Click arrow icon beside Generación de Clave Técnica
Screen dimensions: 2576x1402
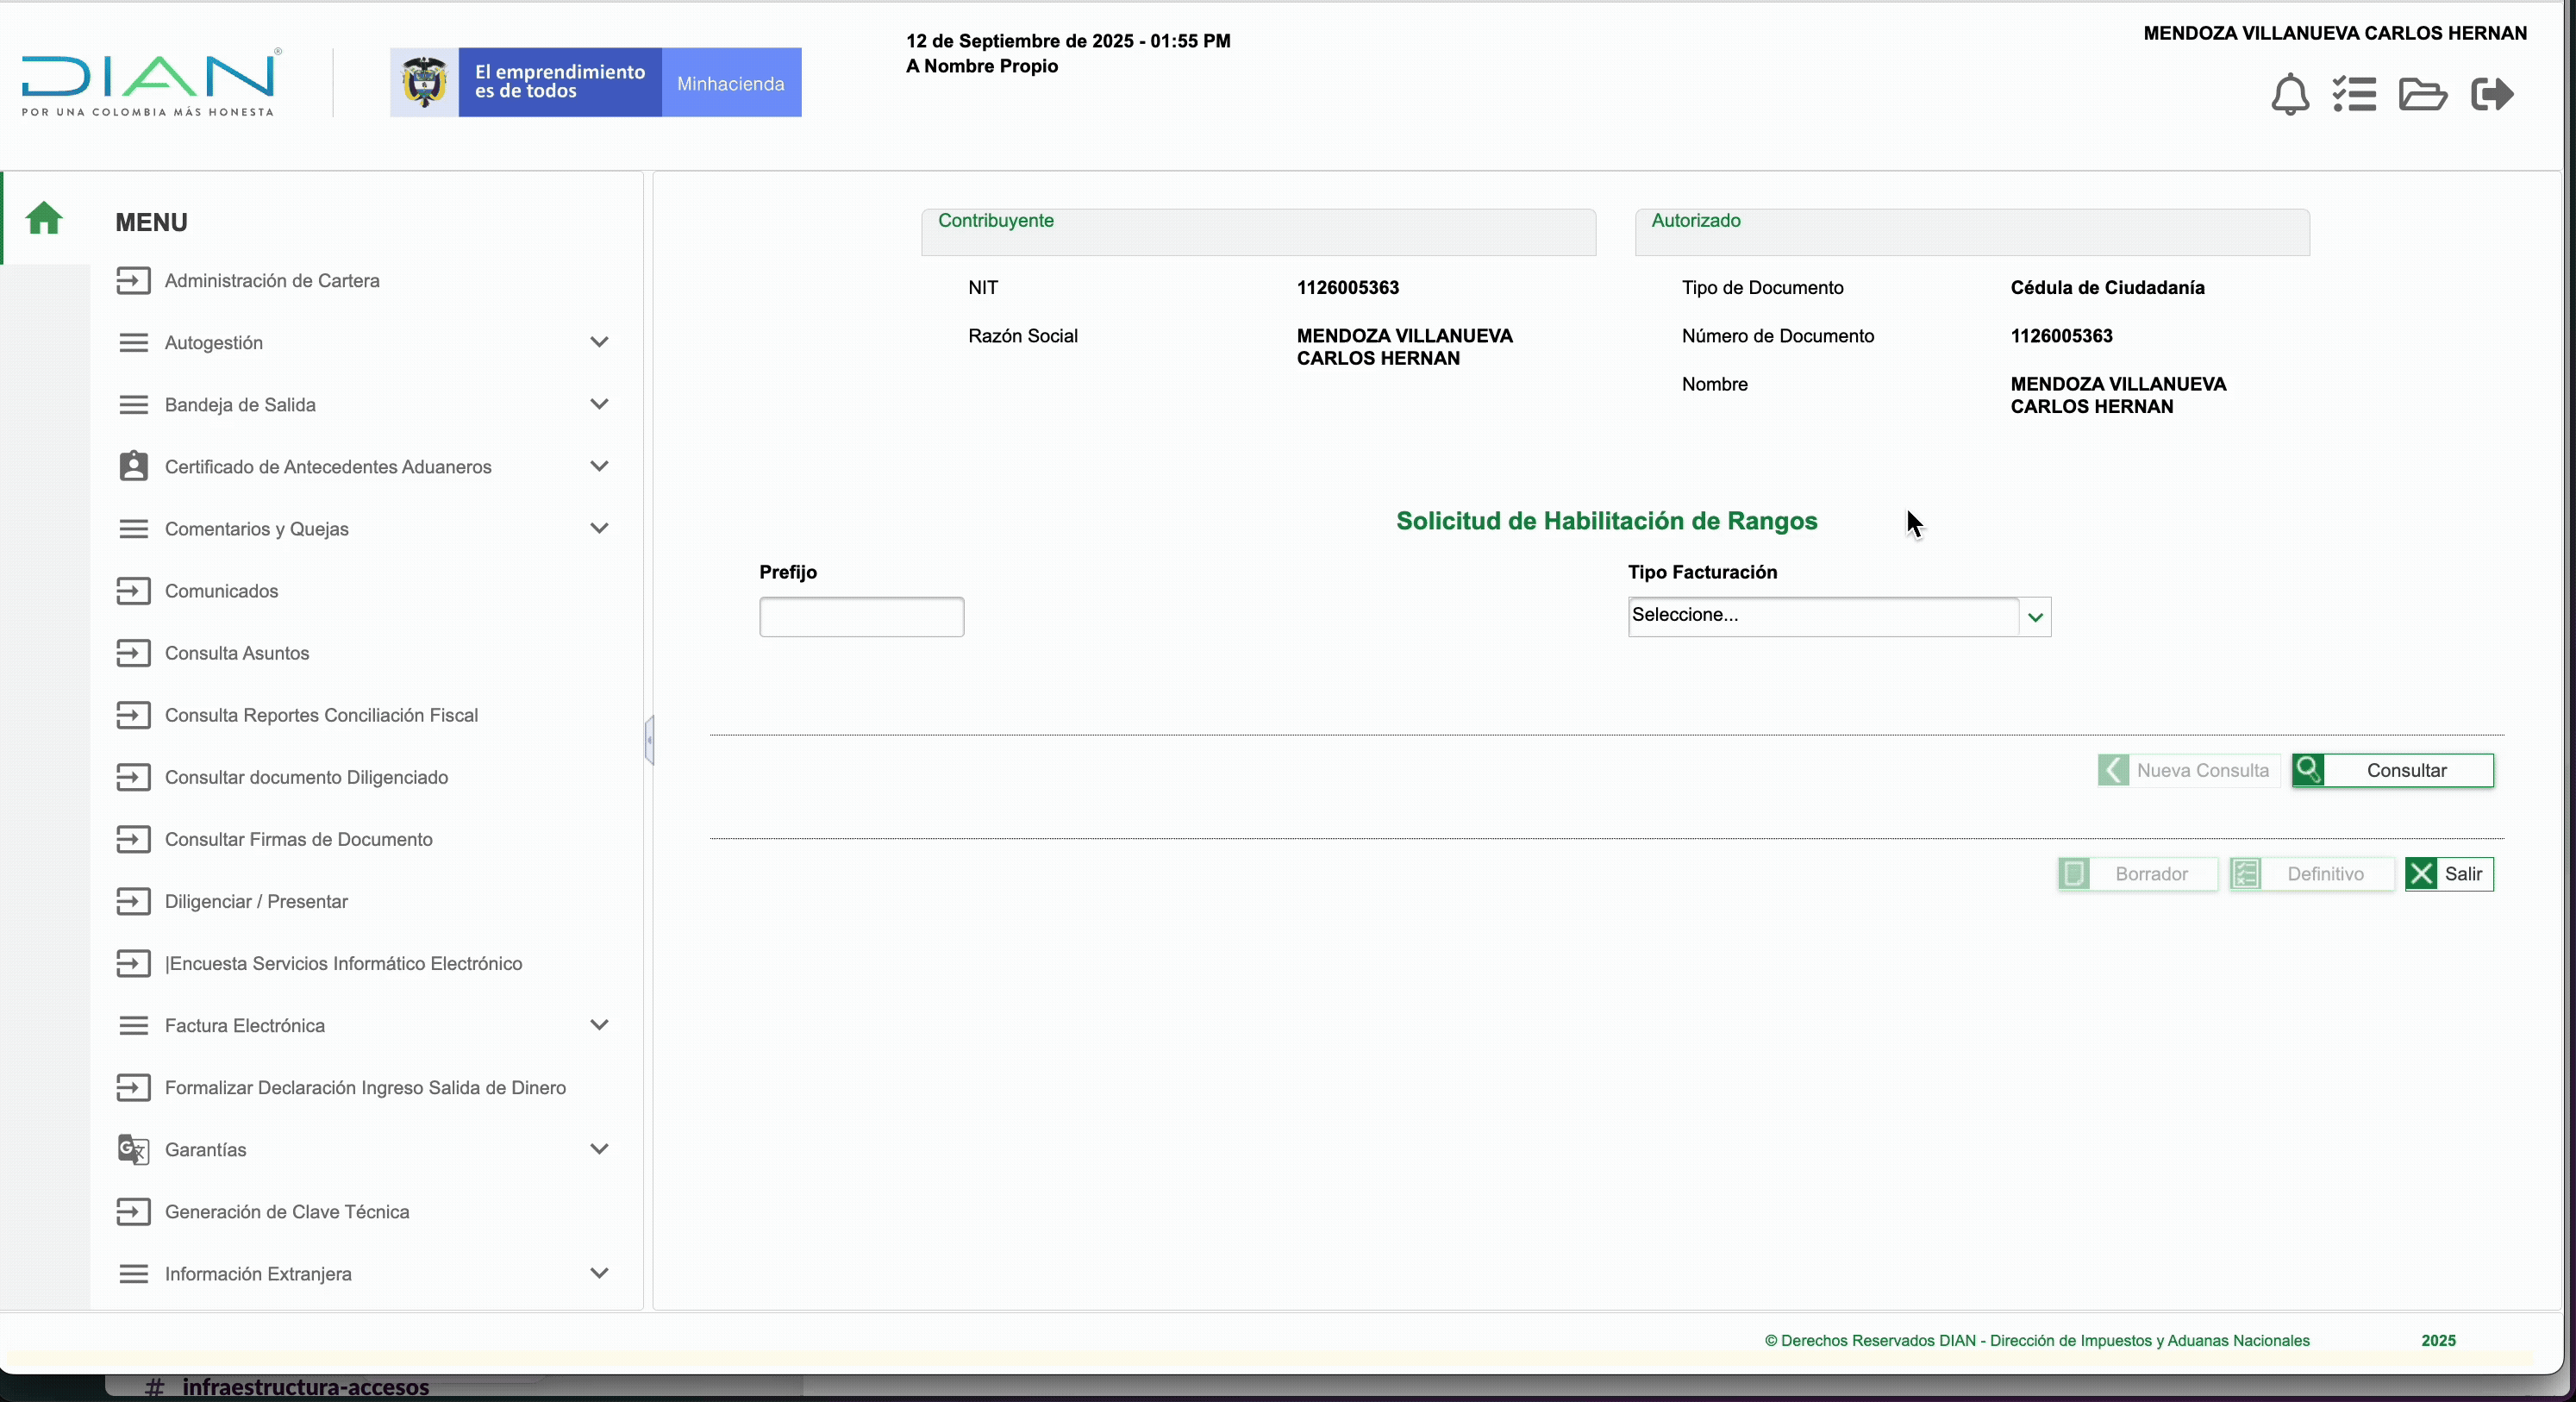(x=133, y=1212)
